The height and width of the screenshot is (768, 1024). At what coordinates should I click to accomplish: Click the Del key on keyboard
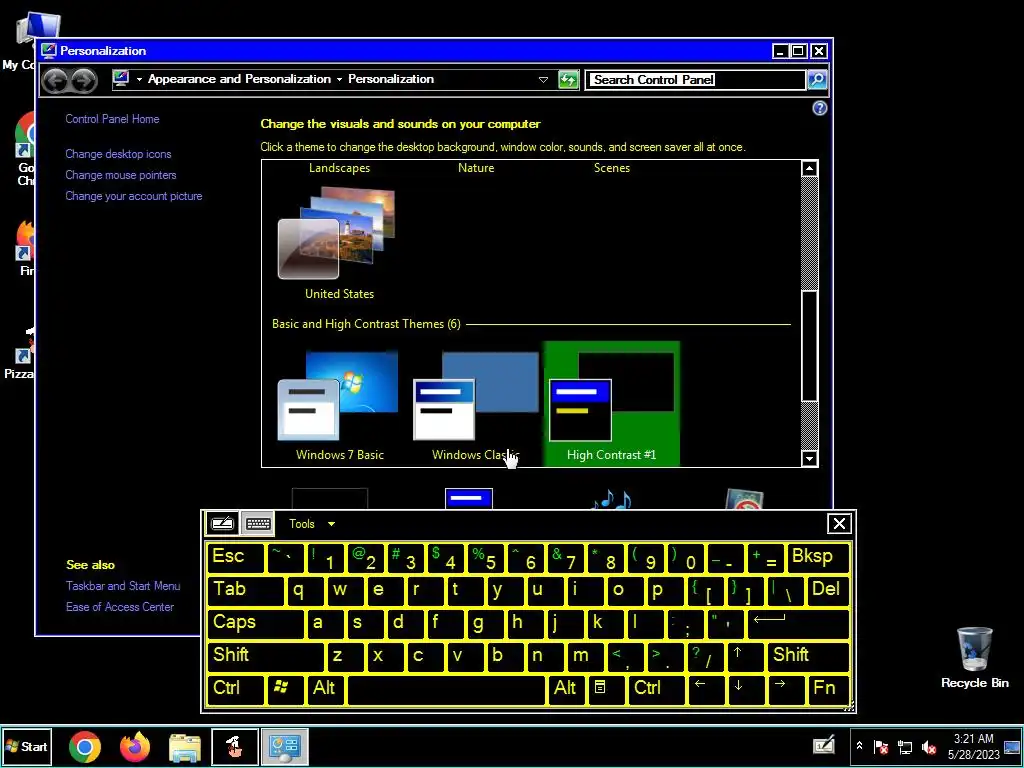point(828,590)
